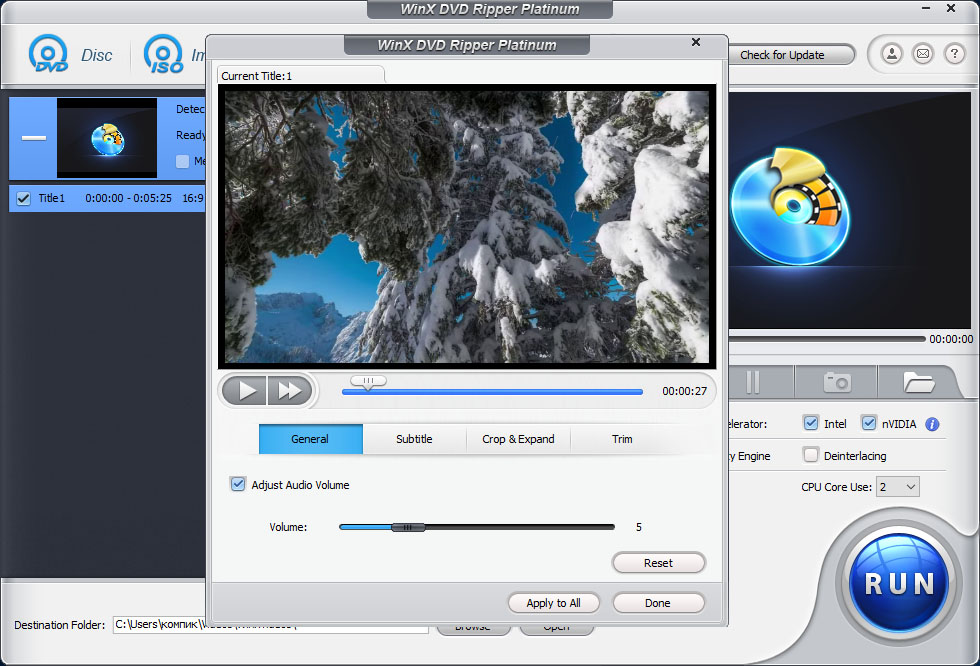Viewport: 980px width, 666px height.
Task: Click the DVD Disc icon
Action: click(48, 54)
